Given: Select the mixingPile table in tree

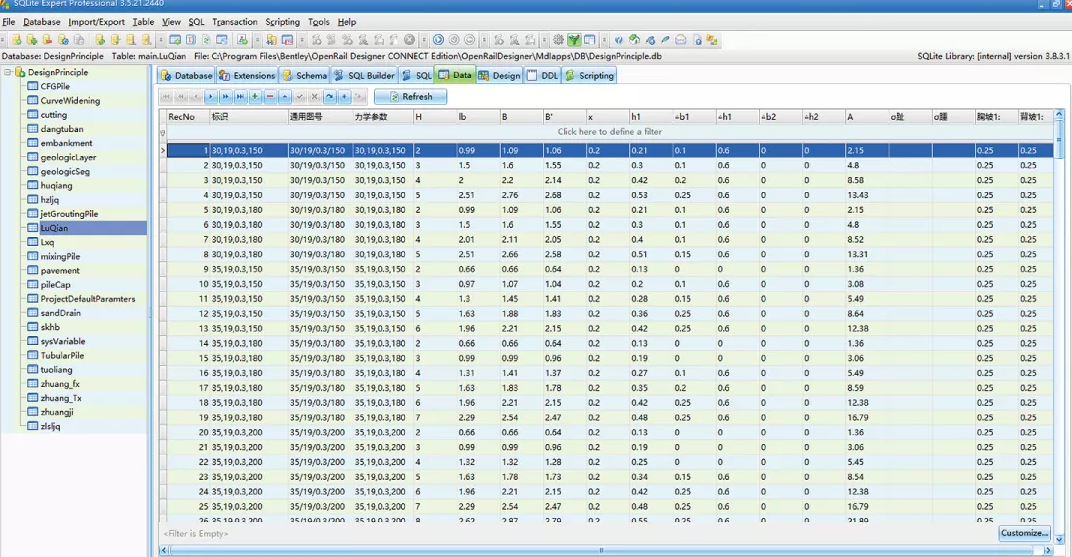Looking at the screenshot, I should pos(60,256).
